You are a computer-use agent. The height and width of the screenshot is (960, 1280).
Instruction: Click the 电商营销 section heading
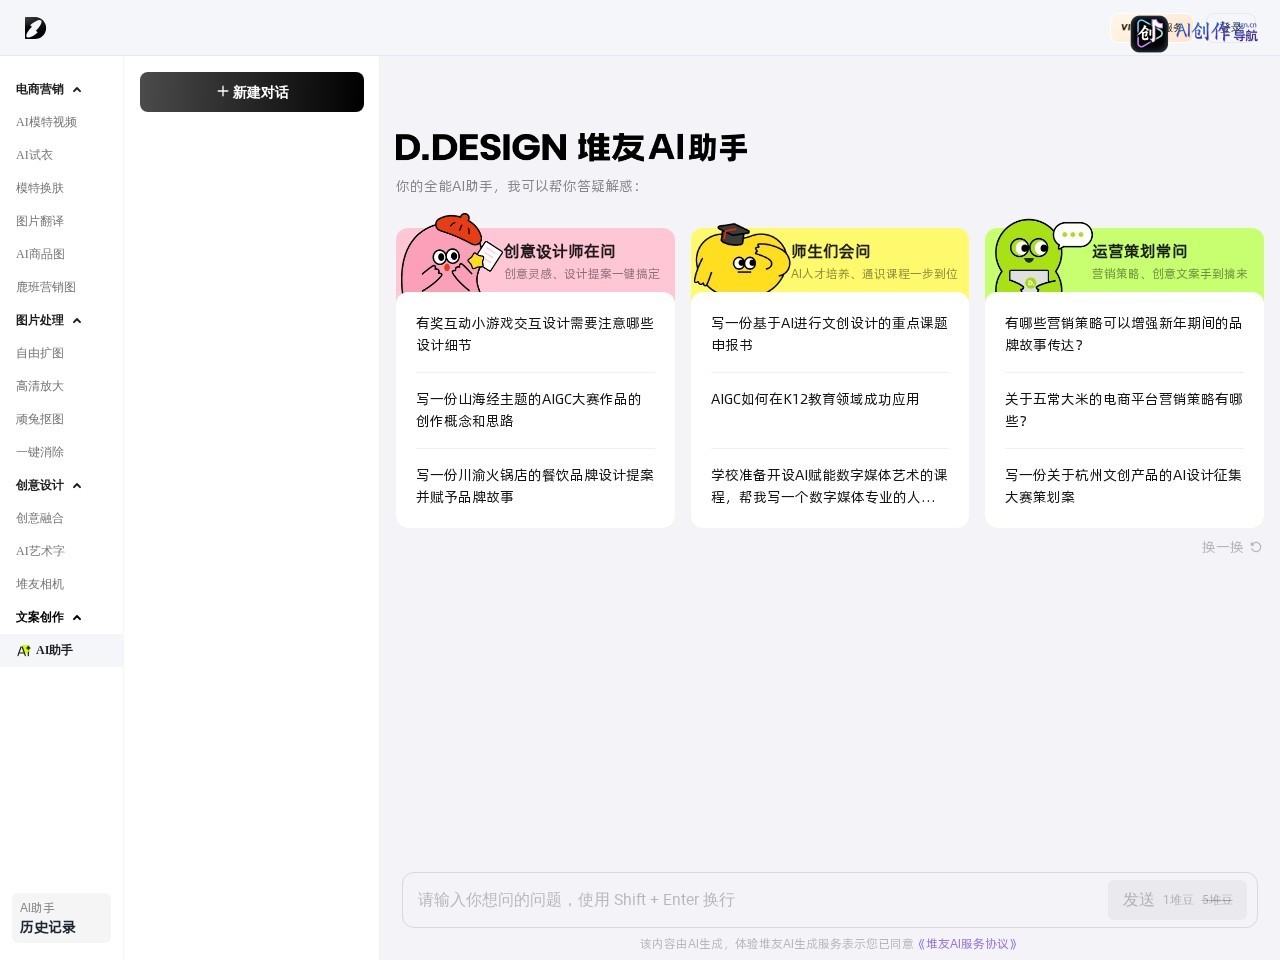pyautogui.click(x=40, y=89)
